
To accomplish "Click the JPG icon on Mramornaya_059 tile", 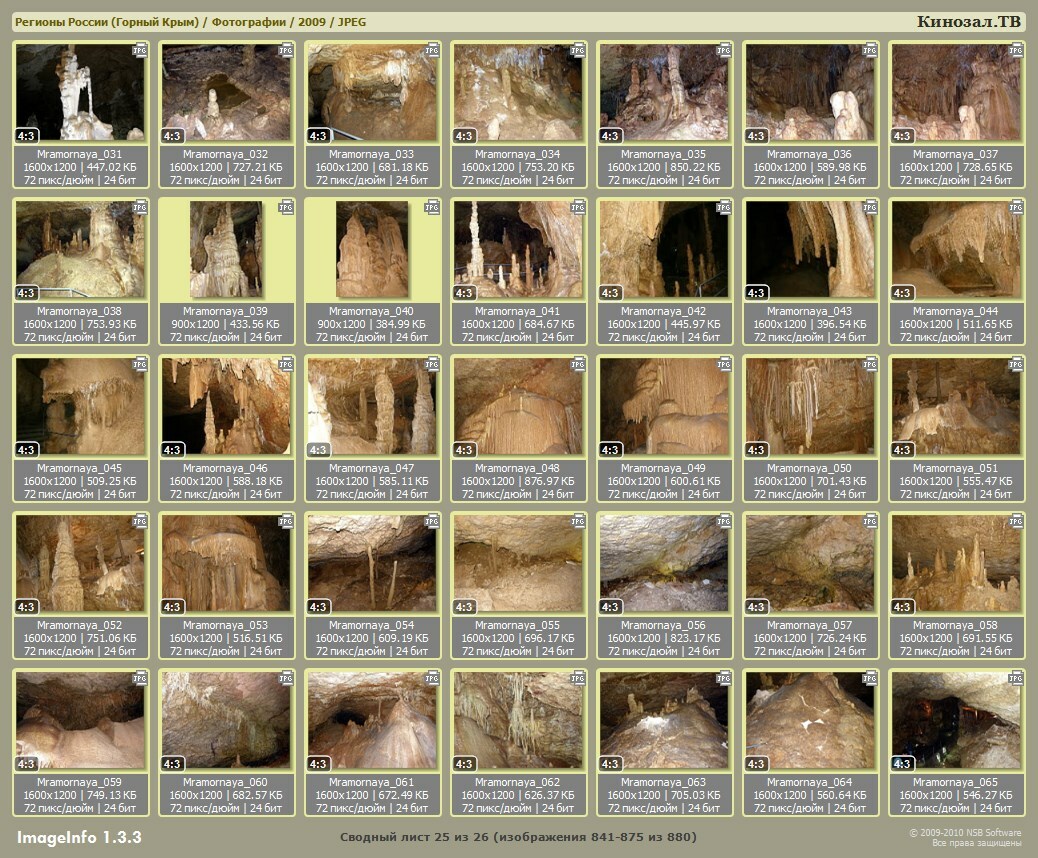I will click(140, 677).
